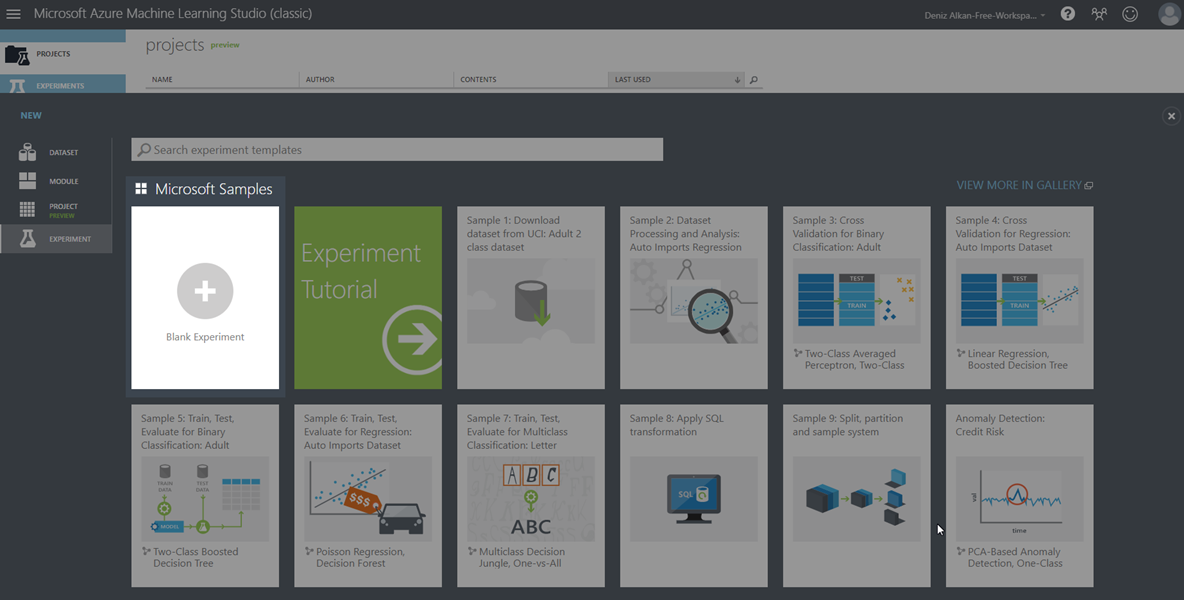Open Sample 7 Multiclass Classification Letter

pyautogui.click(x=531, y=495)
